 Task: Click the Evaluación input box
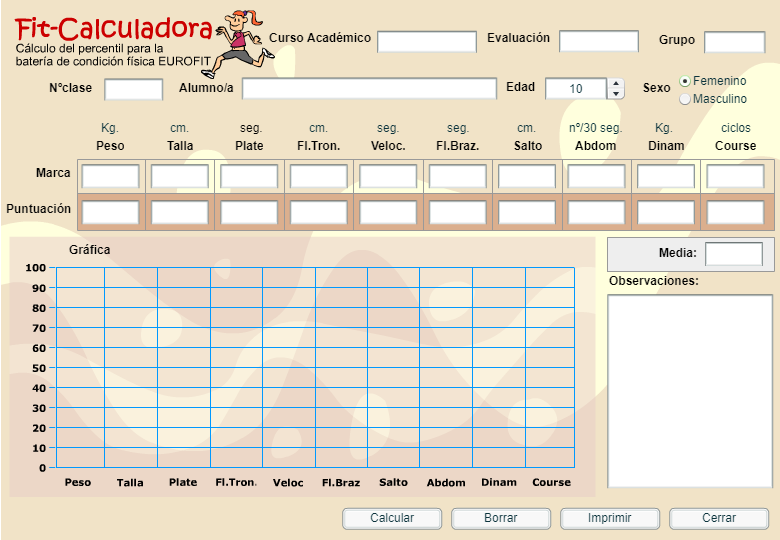[x=598, y=41]
